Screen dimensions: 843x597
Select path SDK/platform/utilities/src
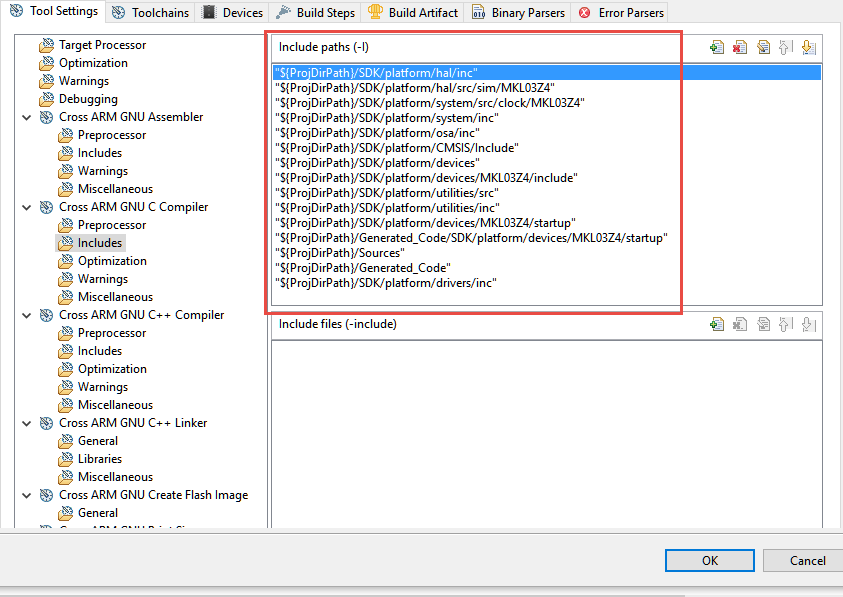(x=547, y=193)
